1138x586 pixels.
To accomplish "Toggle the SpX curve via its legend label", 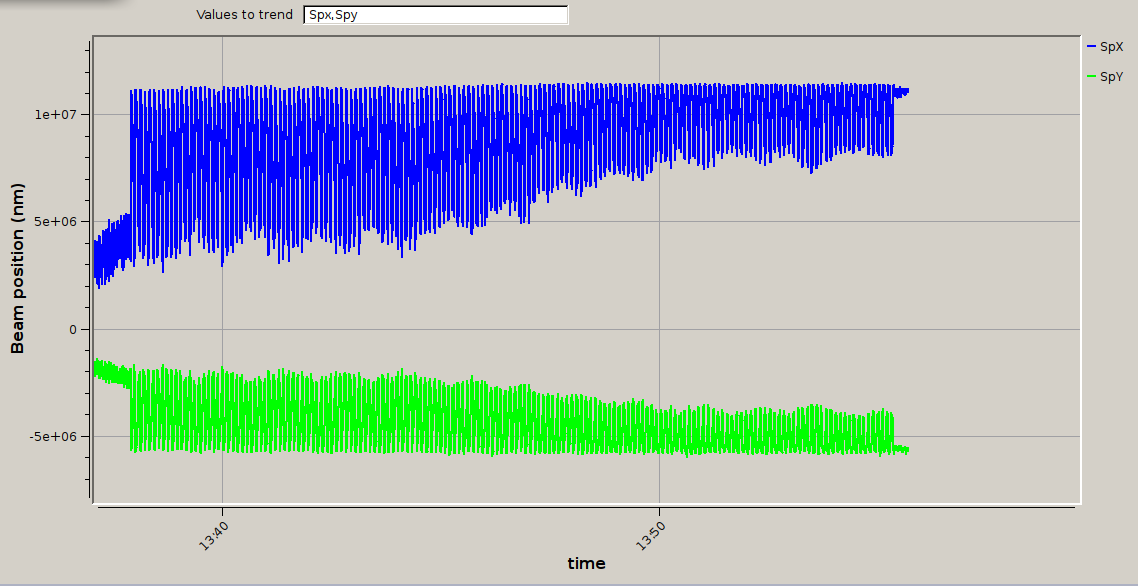I will coord(1111,47).
